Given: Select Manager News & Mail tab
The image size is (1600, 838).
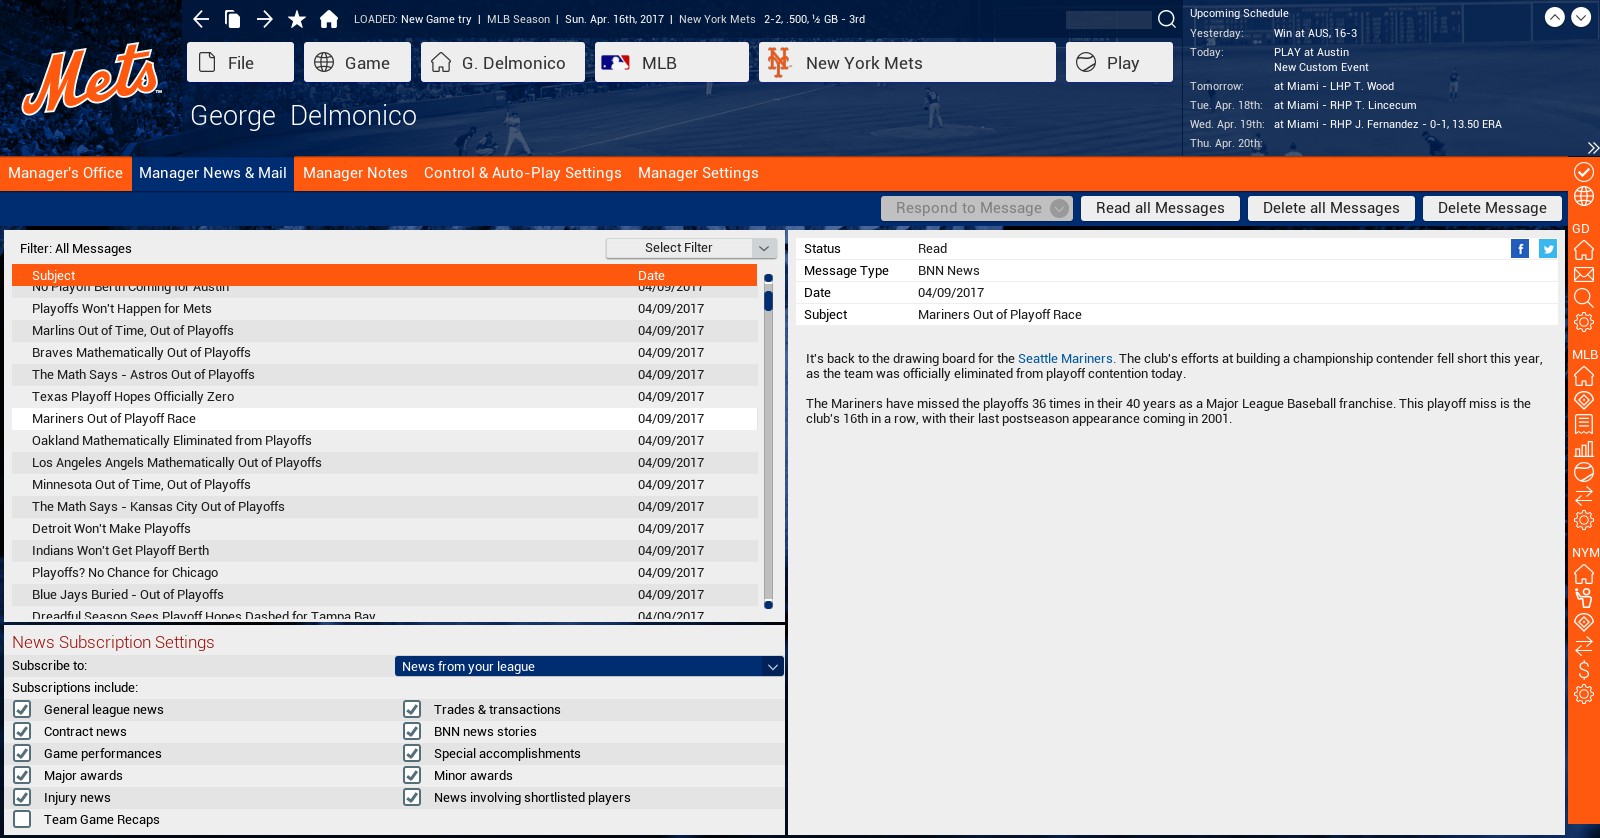Looking at the screenshot, I should [213, 173].
